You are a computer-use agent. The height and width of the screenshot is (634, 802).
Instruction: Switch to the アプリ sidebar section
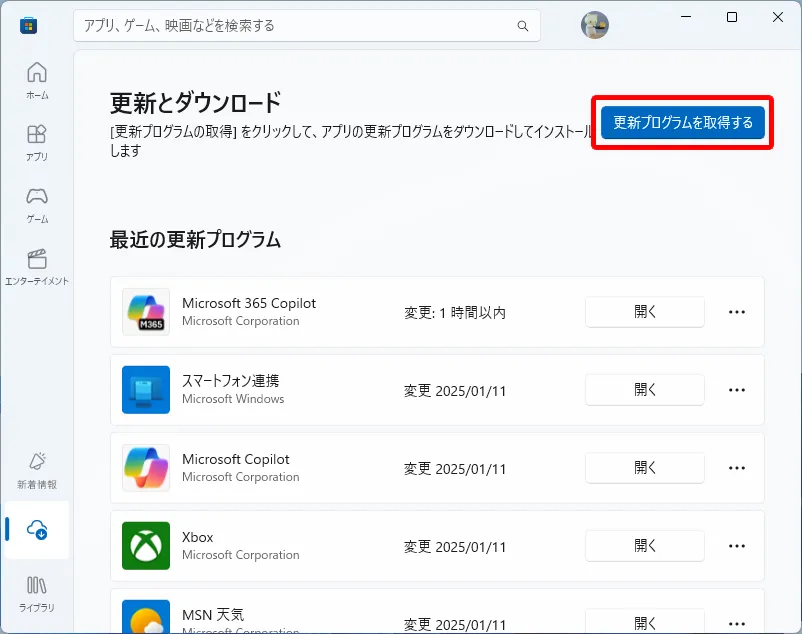[37, 143]
